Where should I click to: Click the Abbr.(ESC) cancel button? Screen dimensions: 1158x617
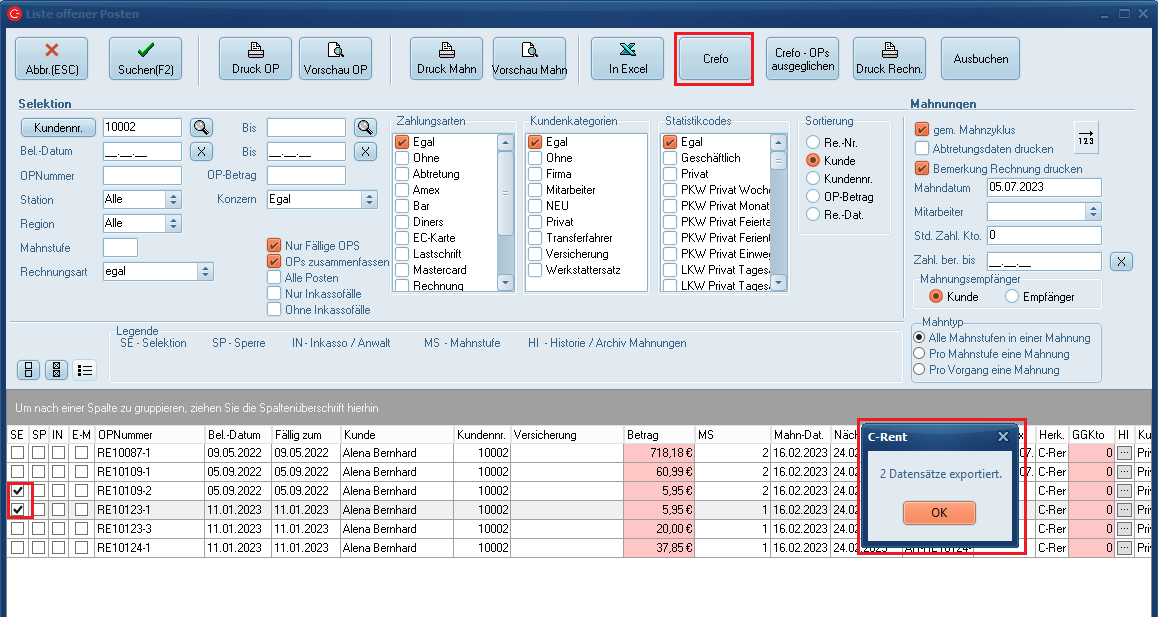(51, 58)
